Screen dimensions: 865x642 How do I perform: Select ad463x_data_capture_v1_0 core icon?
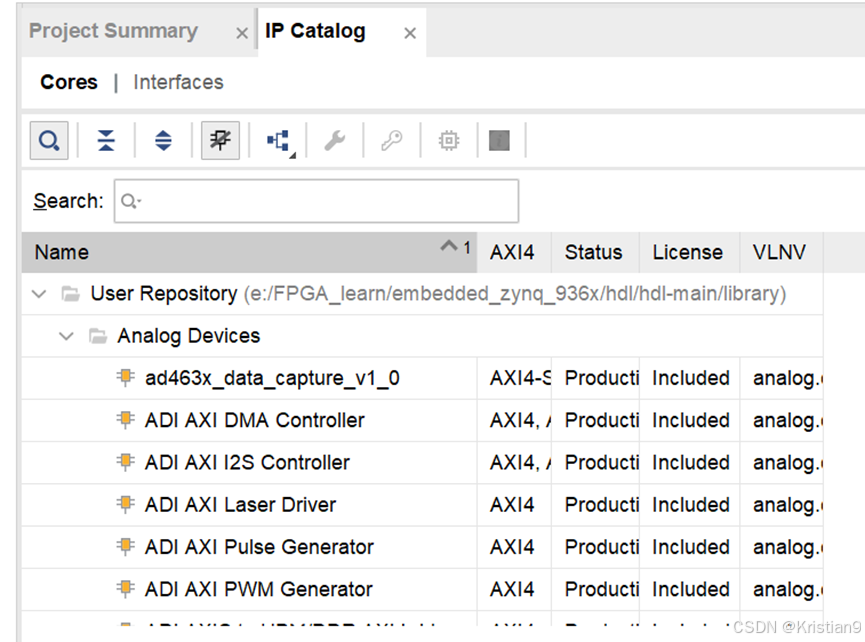[x=126, y=378]
